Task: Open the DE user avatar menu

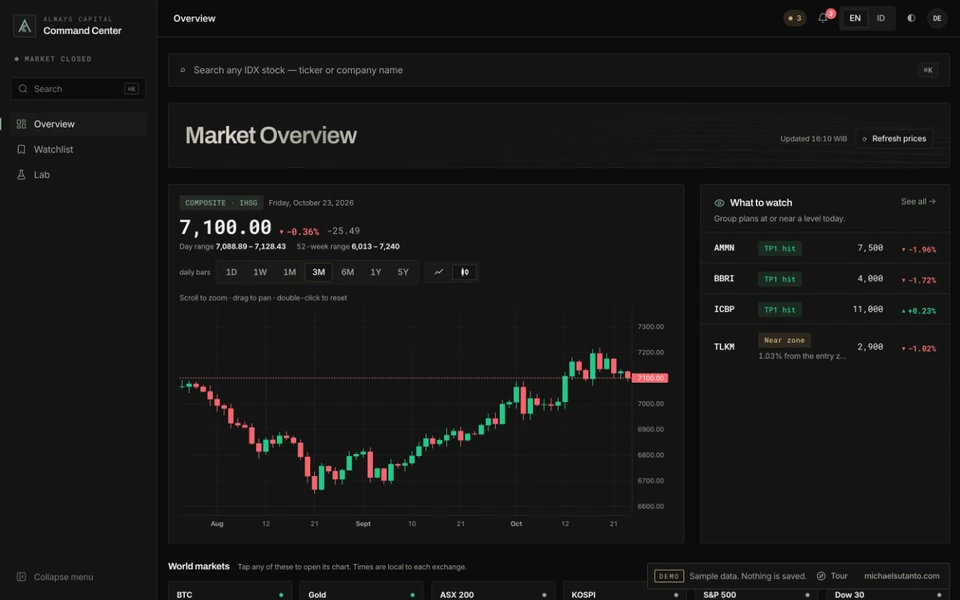Action: [937, 18]
